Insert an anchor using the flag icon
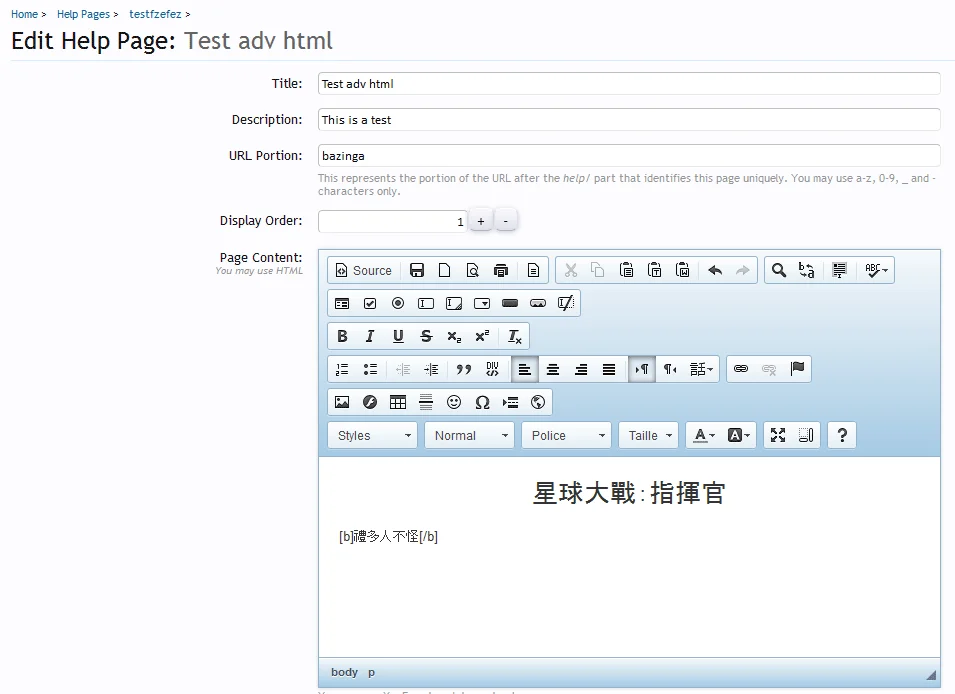 click(x=797, y=369)
